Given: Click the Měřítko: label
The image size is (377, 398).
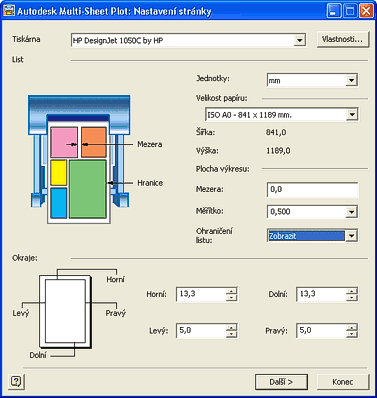Looking at the screenshot, I should pos(209,211).
